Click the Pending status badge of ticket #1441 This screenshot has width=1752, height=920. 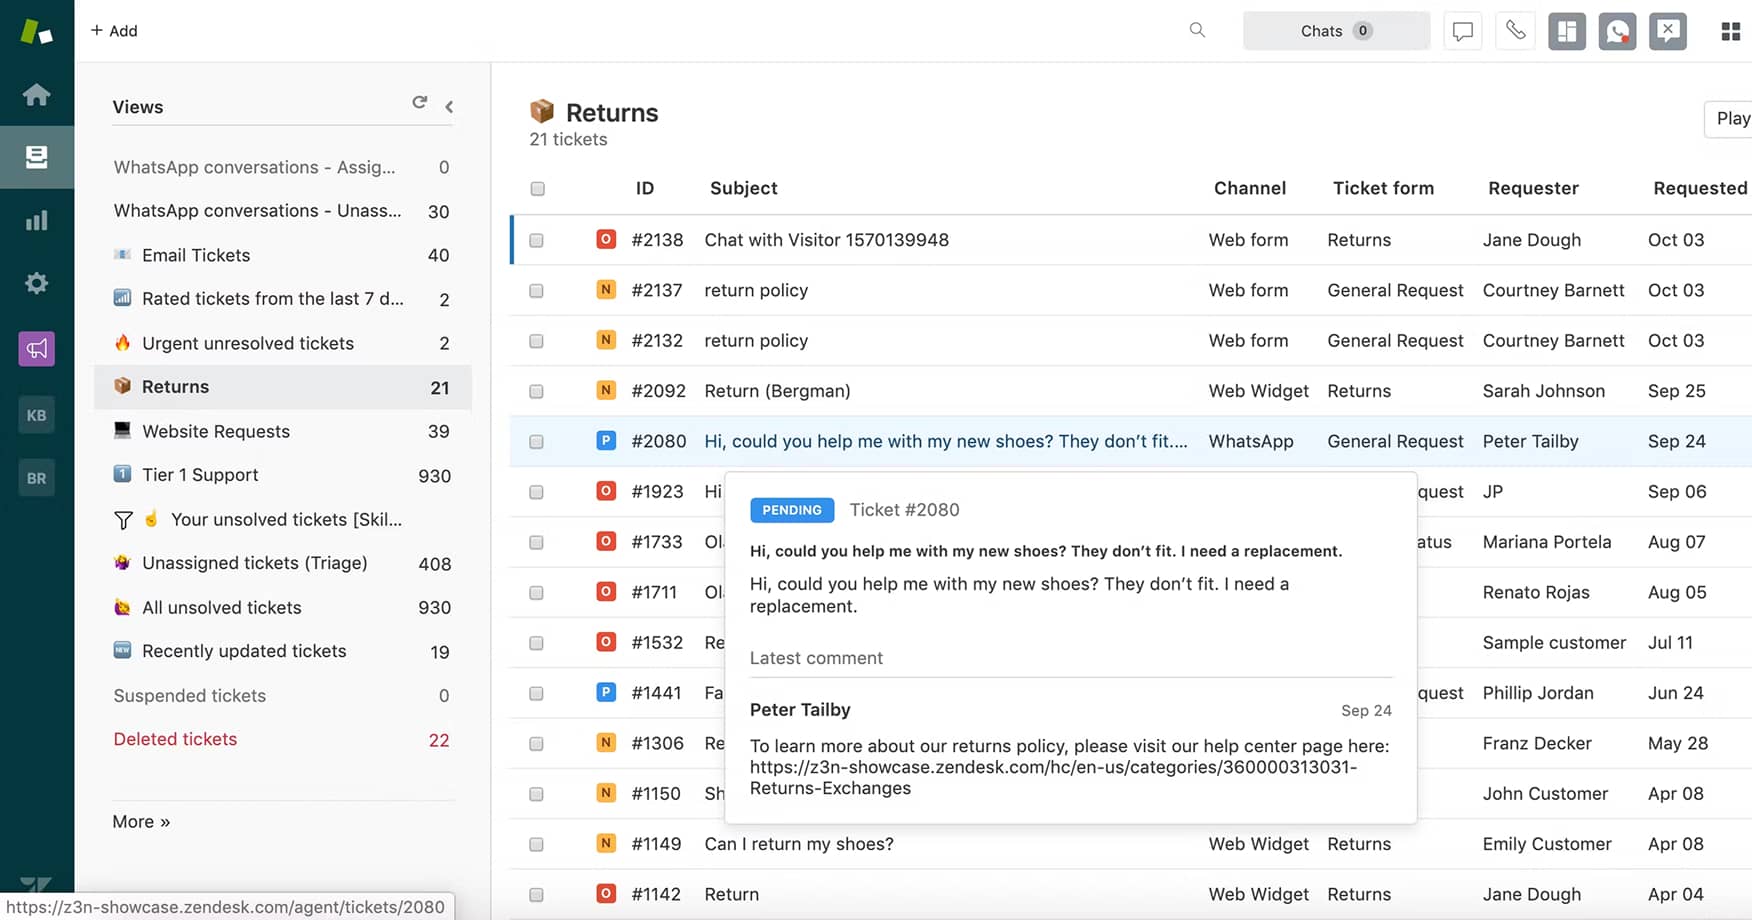(x=605, y=692)
